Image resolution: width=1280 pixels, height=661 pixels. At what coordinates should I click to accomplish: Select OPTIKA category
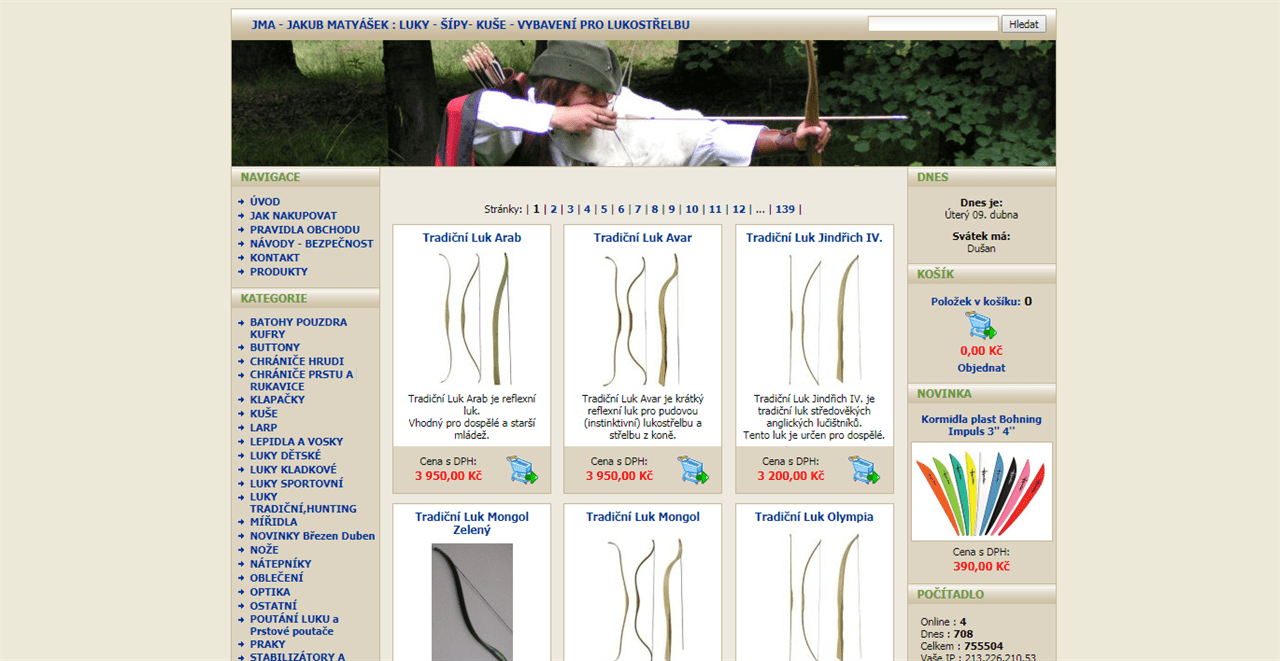[270, 591]
